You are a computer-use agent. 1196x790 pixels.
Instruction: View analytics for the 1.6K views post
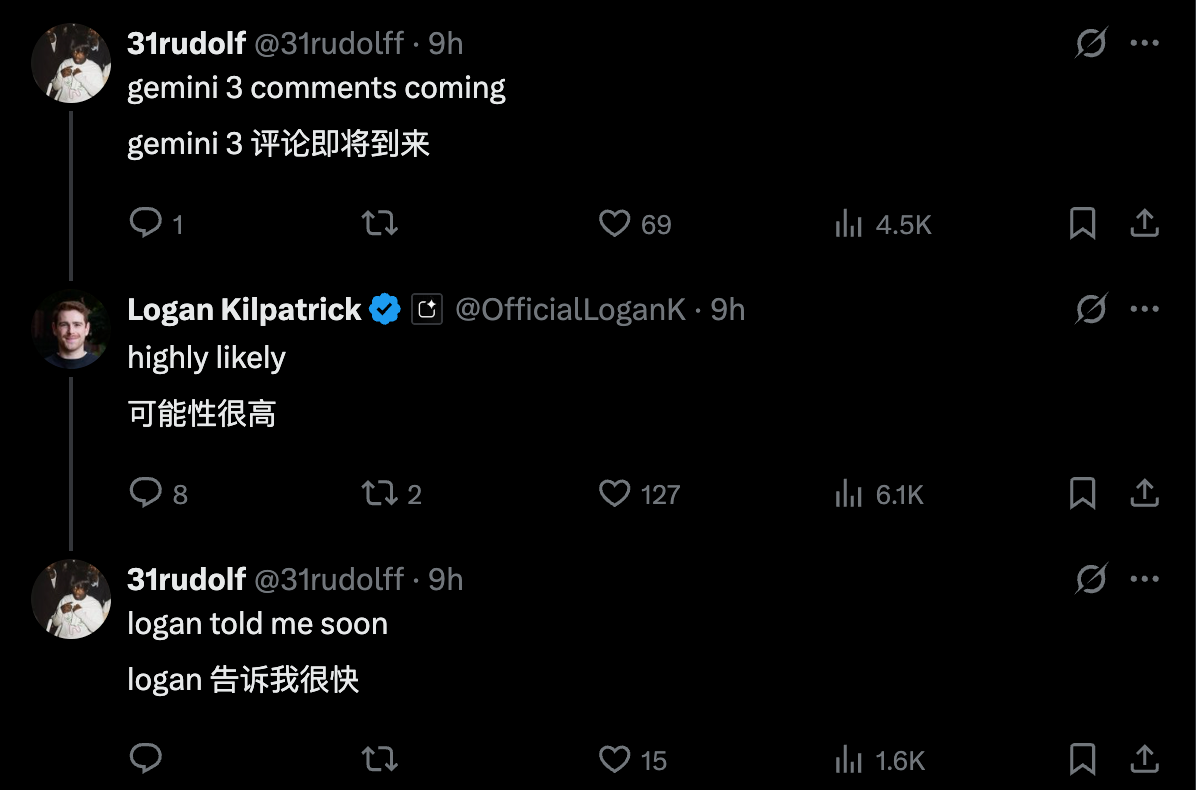click(849, 760)
